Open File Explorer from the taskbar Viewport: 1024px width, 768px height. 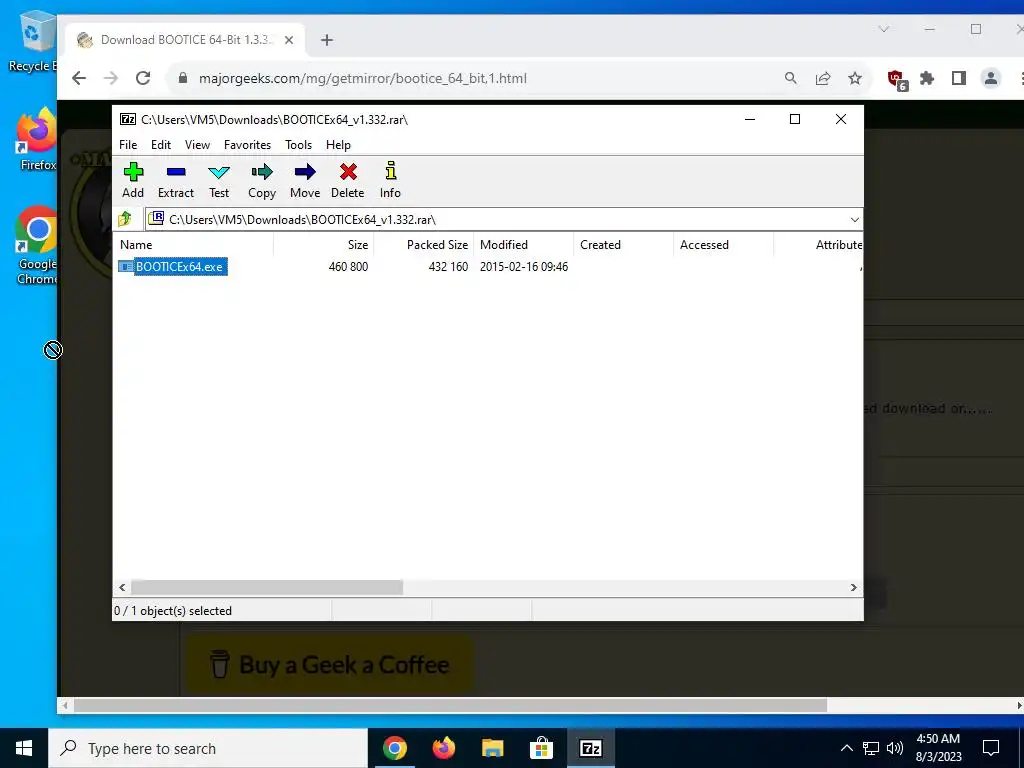point(492,748)
